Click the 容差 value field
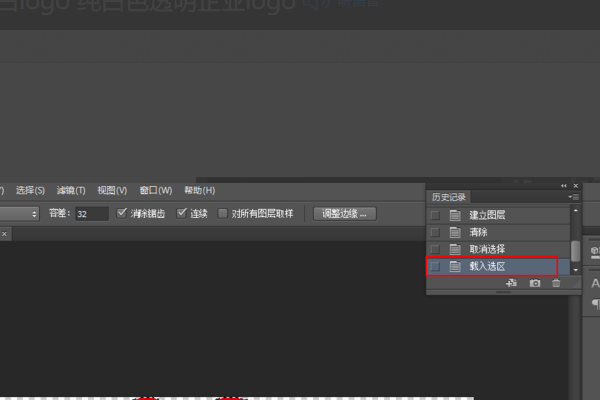The height and width of the screenshot is (400, 600). point(92,214)
